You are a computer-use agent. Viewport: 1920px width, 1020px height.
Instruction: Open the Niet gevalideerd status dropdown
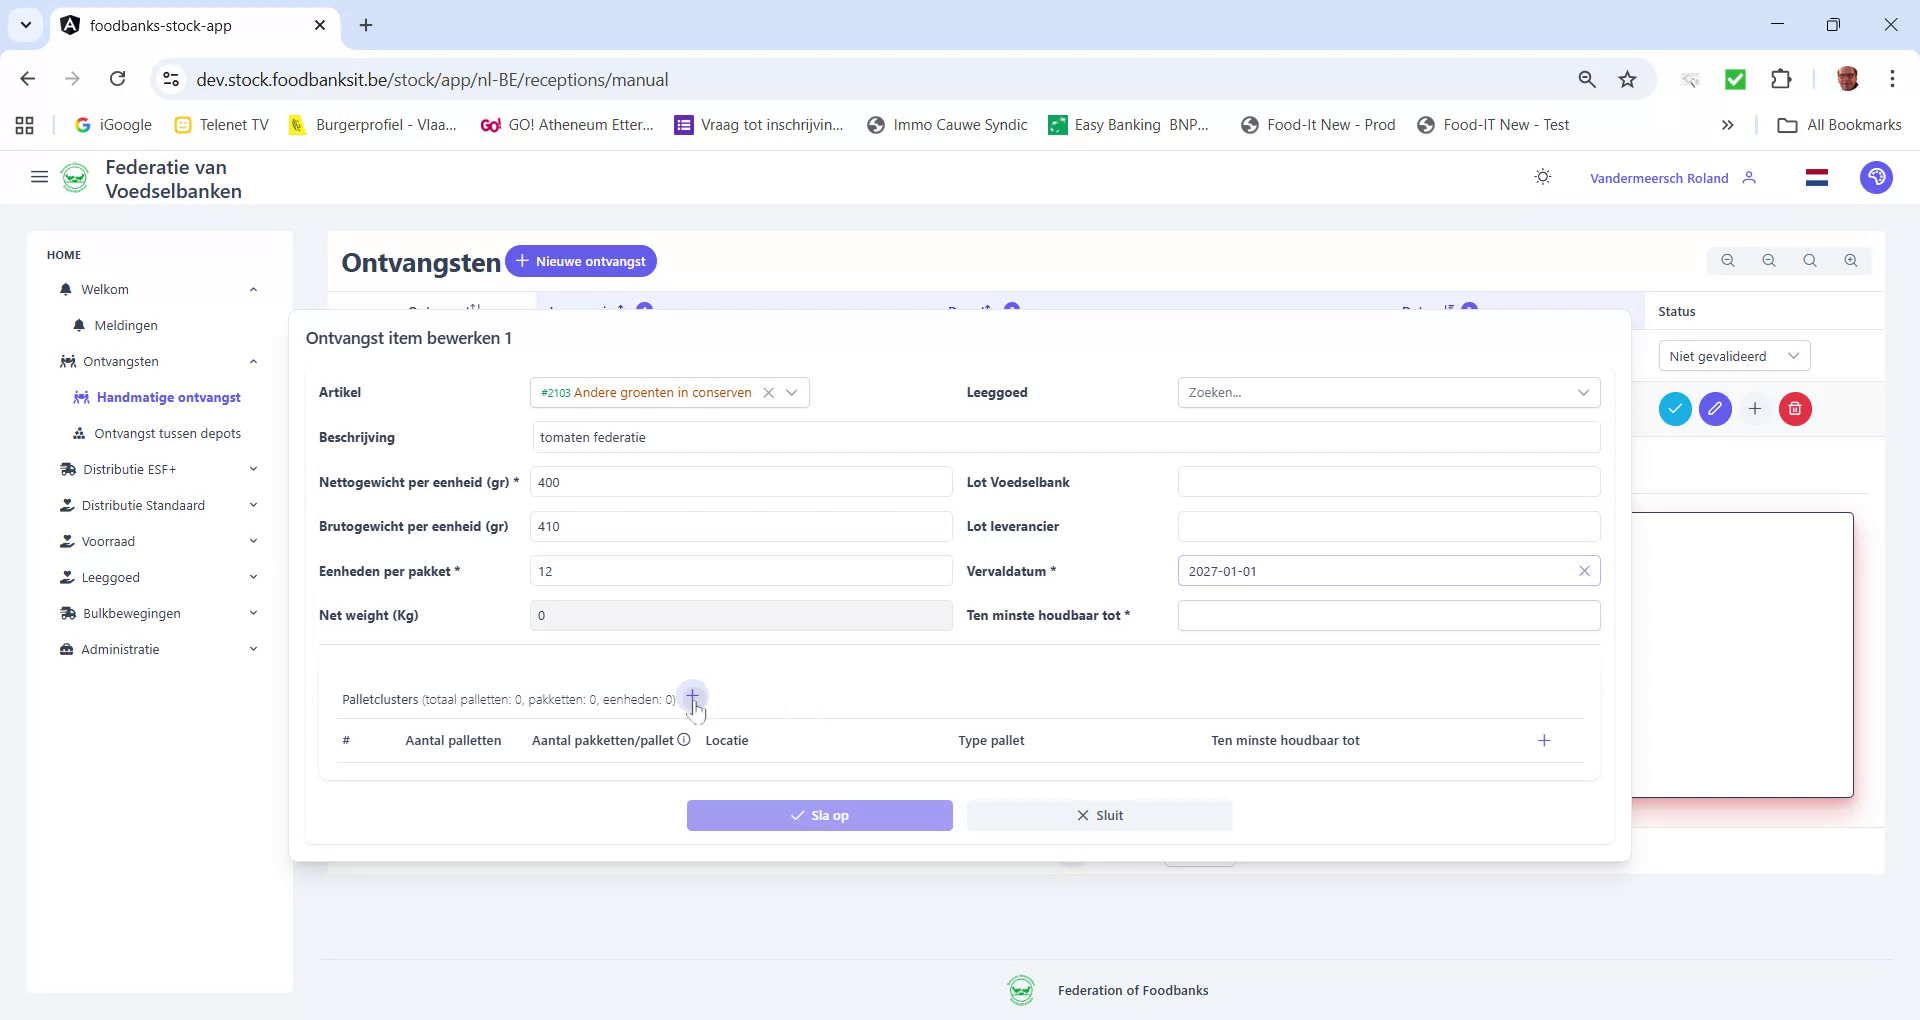pos(1733,355)
